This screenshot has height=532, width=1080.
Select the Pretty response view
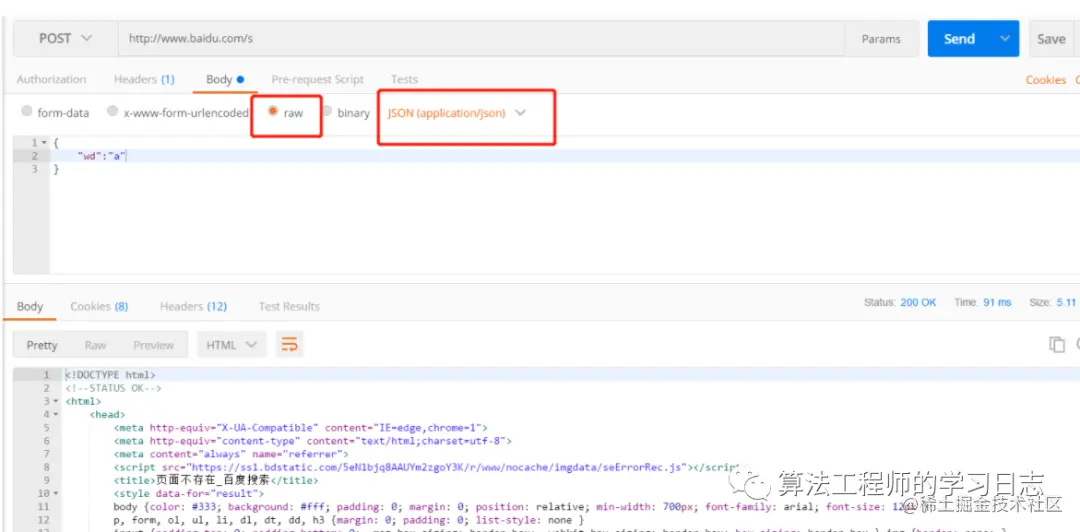[42, 345]
